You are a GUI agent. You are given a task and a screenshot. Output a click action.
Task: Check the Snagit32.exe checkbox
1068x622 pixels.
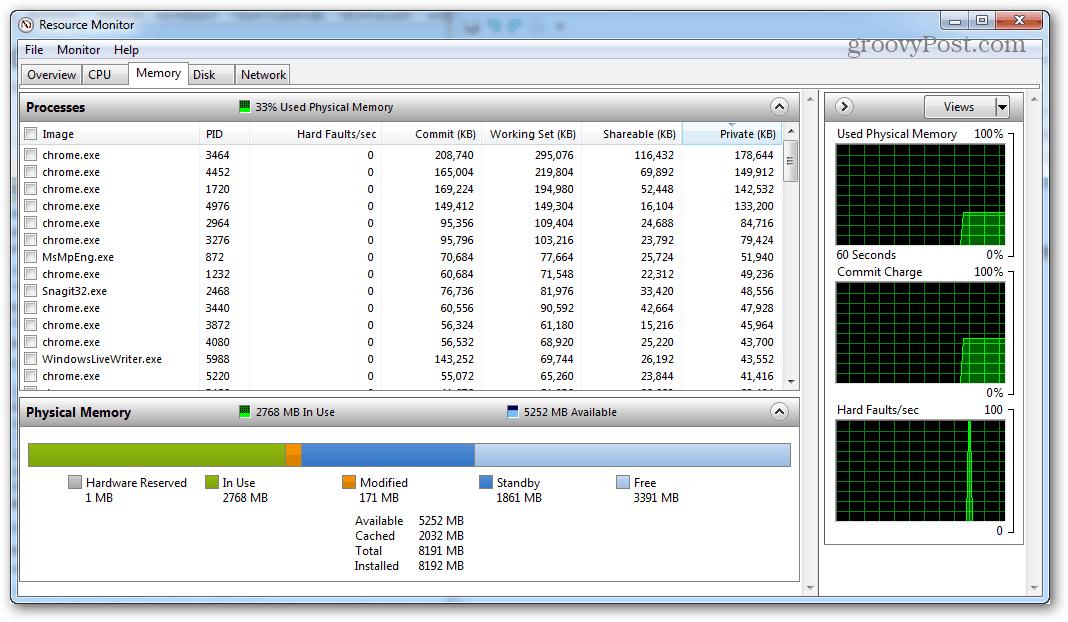click(x=31, y=291)
